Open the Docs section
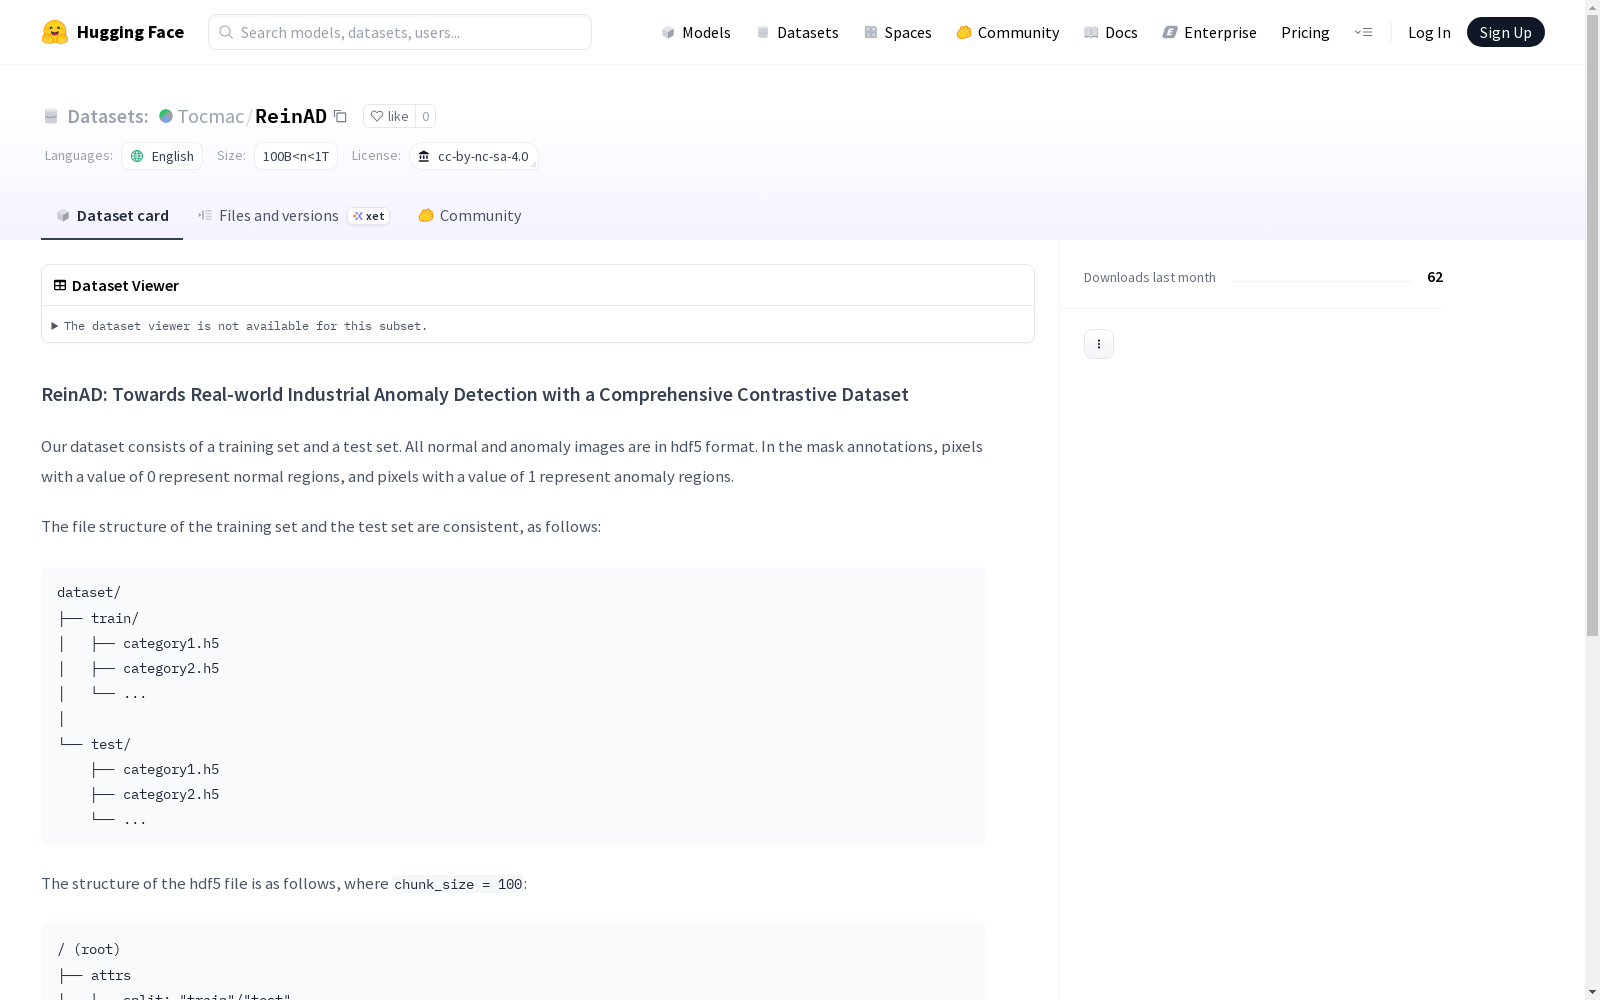Viewport: 1600px width, 1000px height. point(1110,32)
